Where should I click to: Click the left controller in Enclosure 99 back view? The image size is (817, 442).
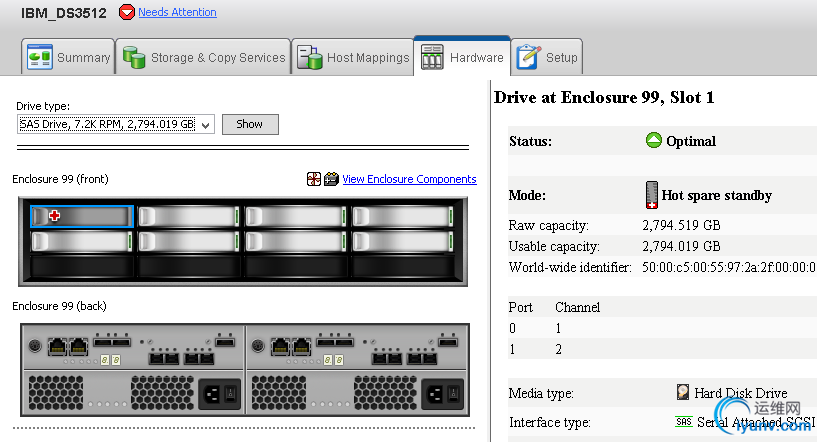tap(133, 348)
